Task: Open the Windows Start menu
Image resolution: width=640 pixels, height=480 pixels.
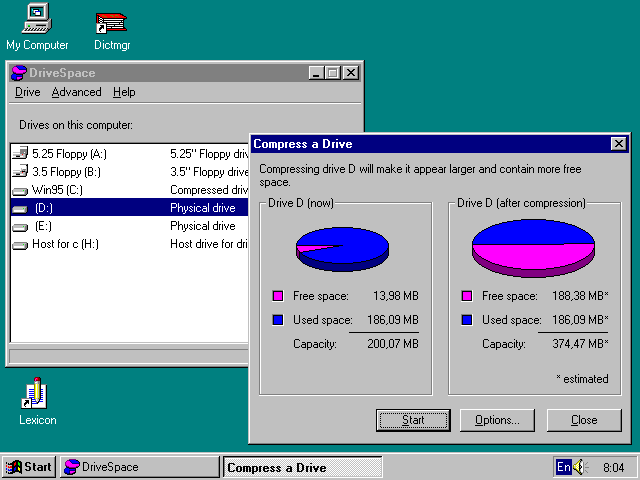Action: tap(29, 467)
